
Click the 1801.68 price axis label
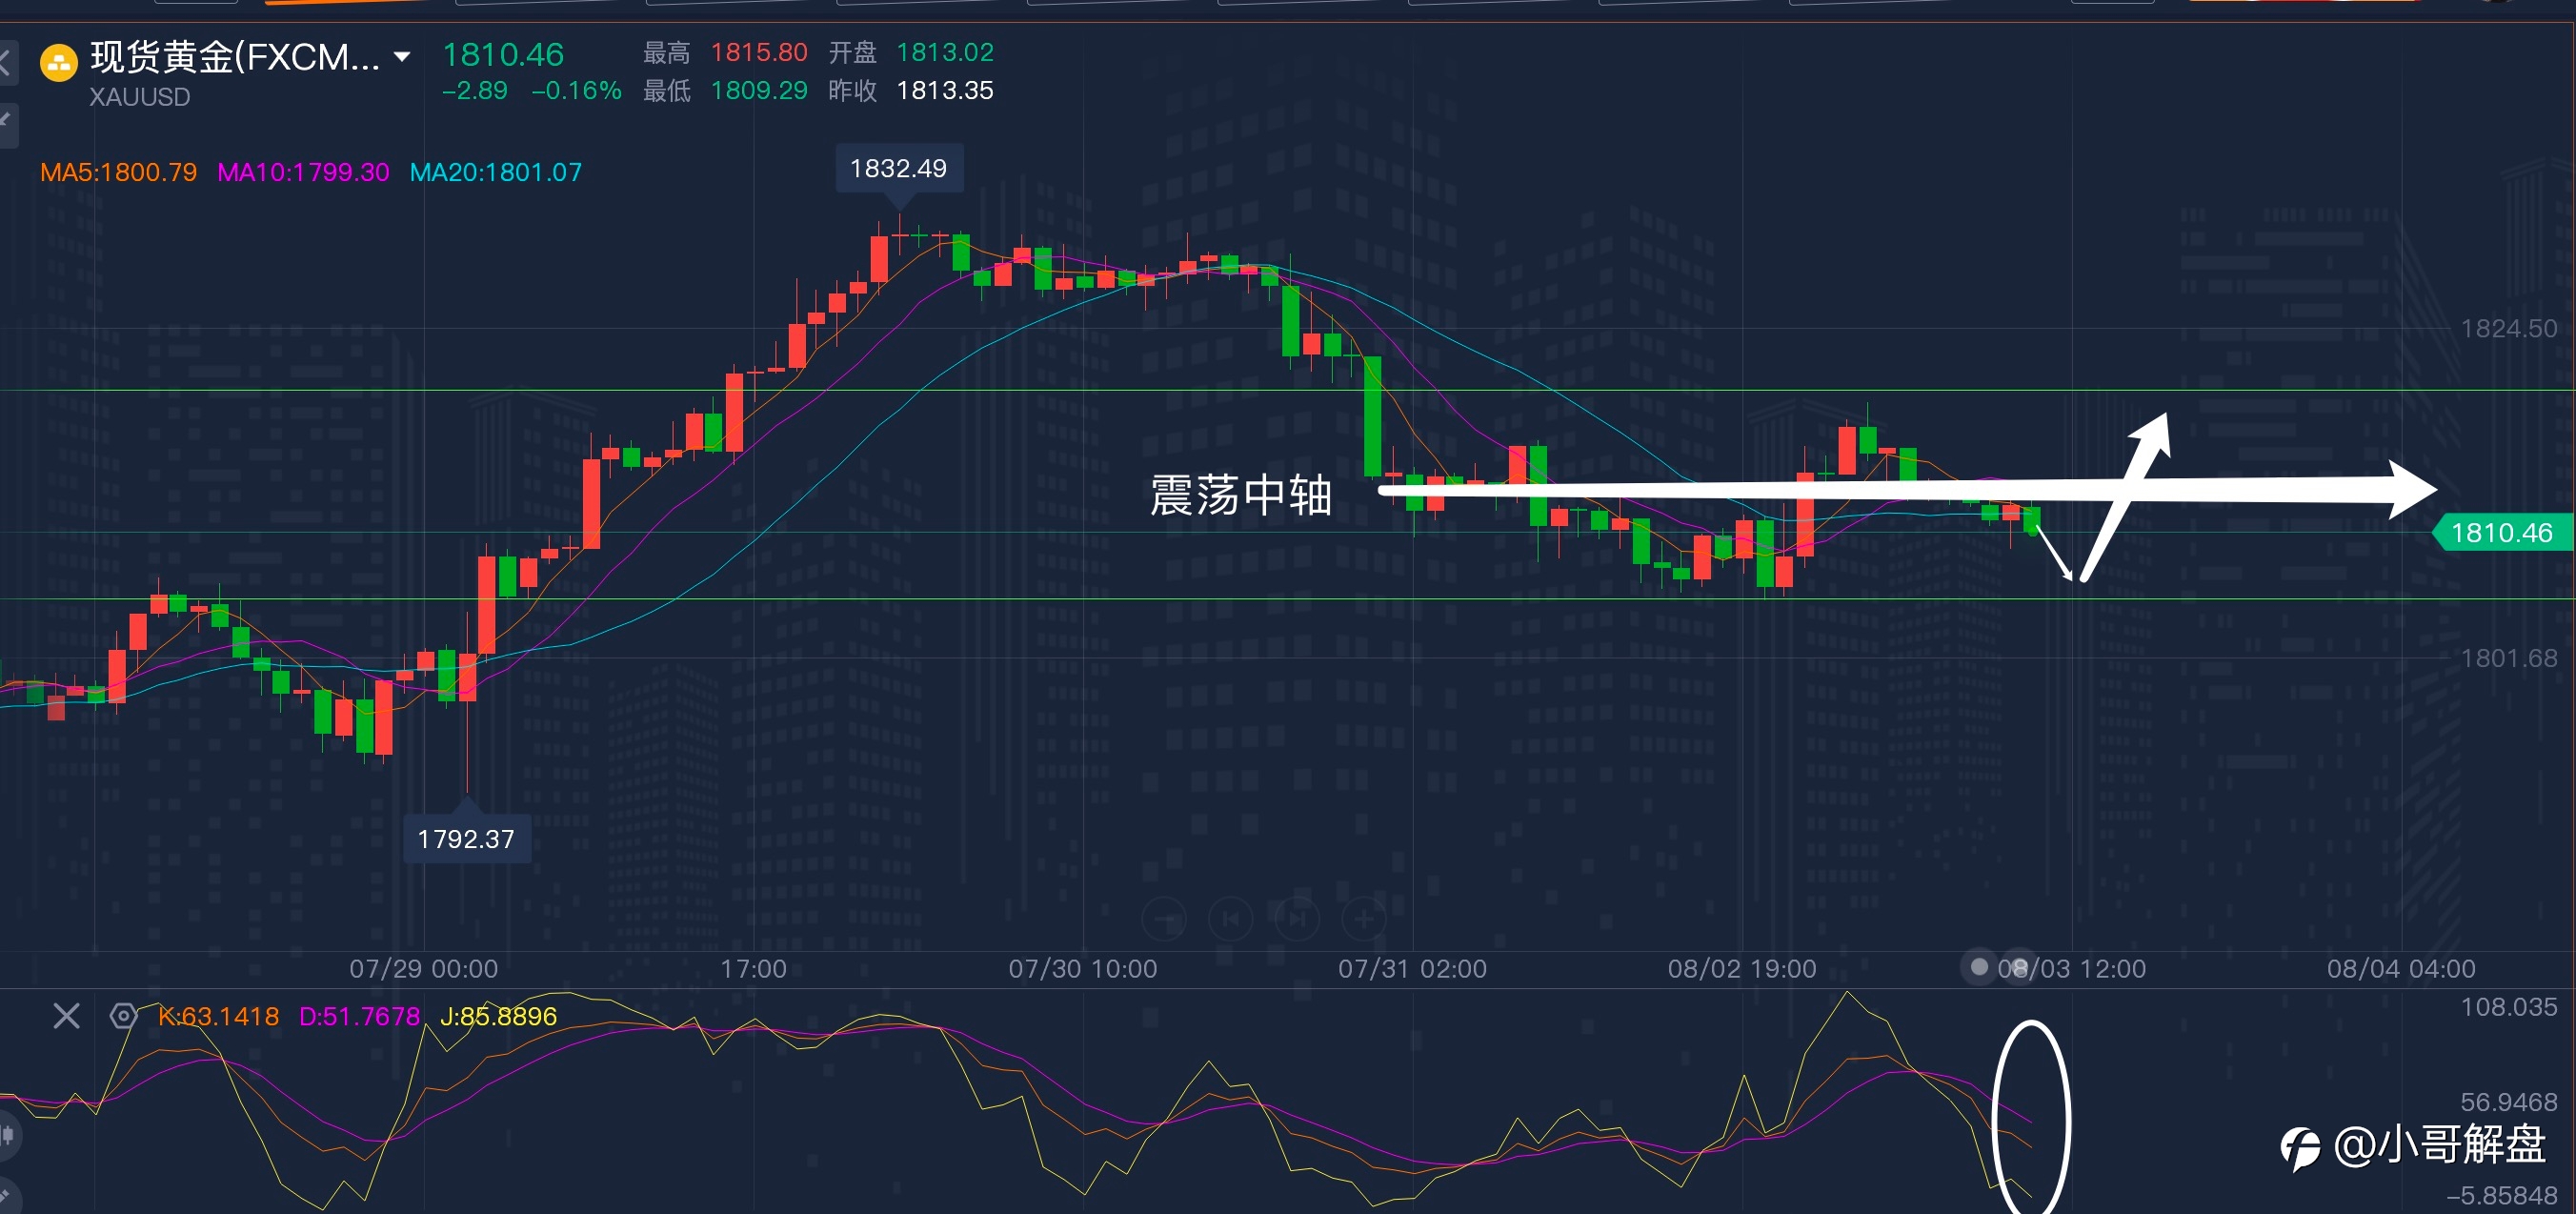coord(2508,658)
